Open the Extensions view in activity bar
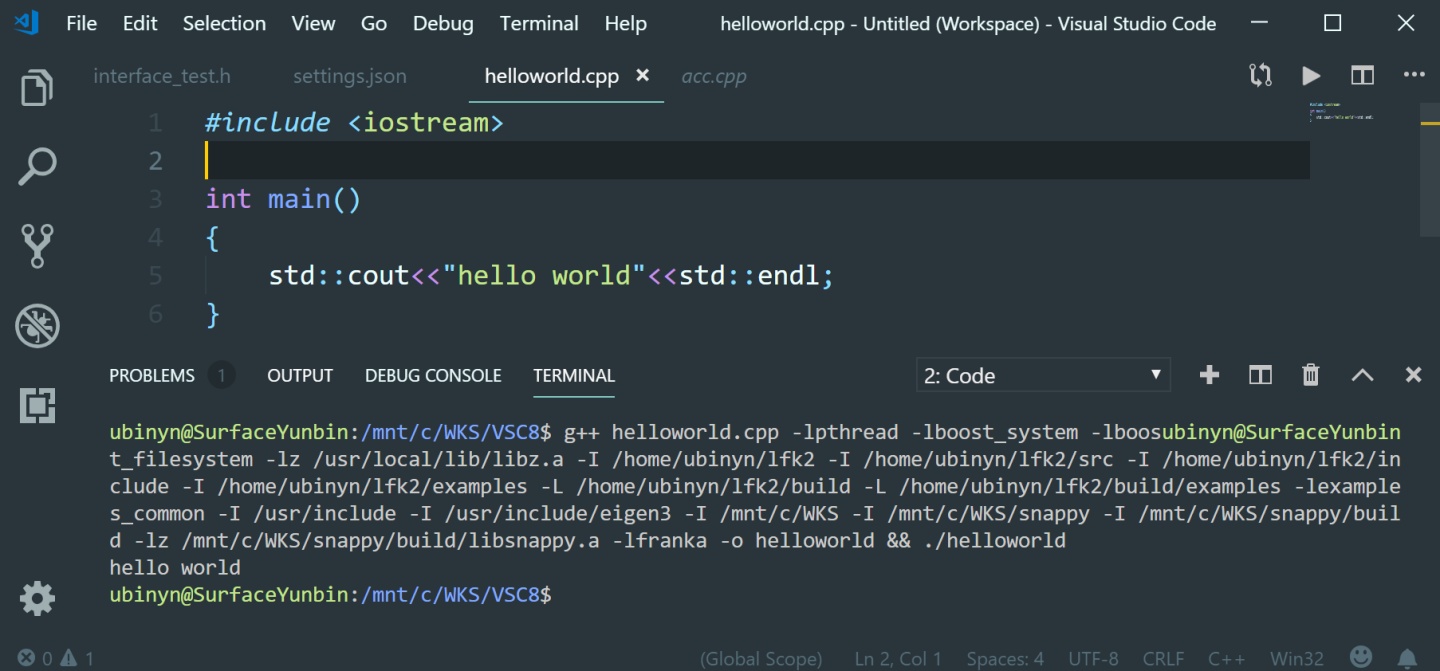Screen dimensions: 1440x671 pyautogui.click(x=37, y=405)
